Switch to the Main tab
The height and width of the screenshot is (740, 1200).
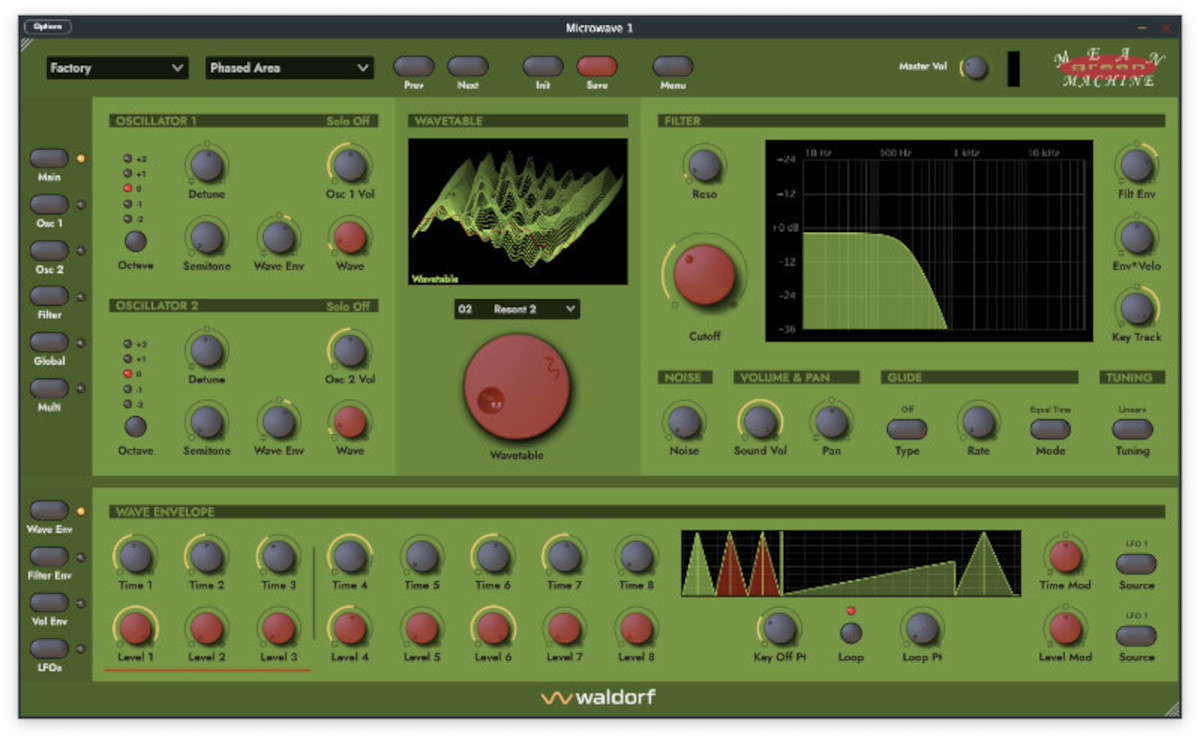(x=49, y=158)
